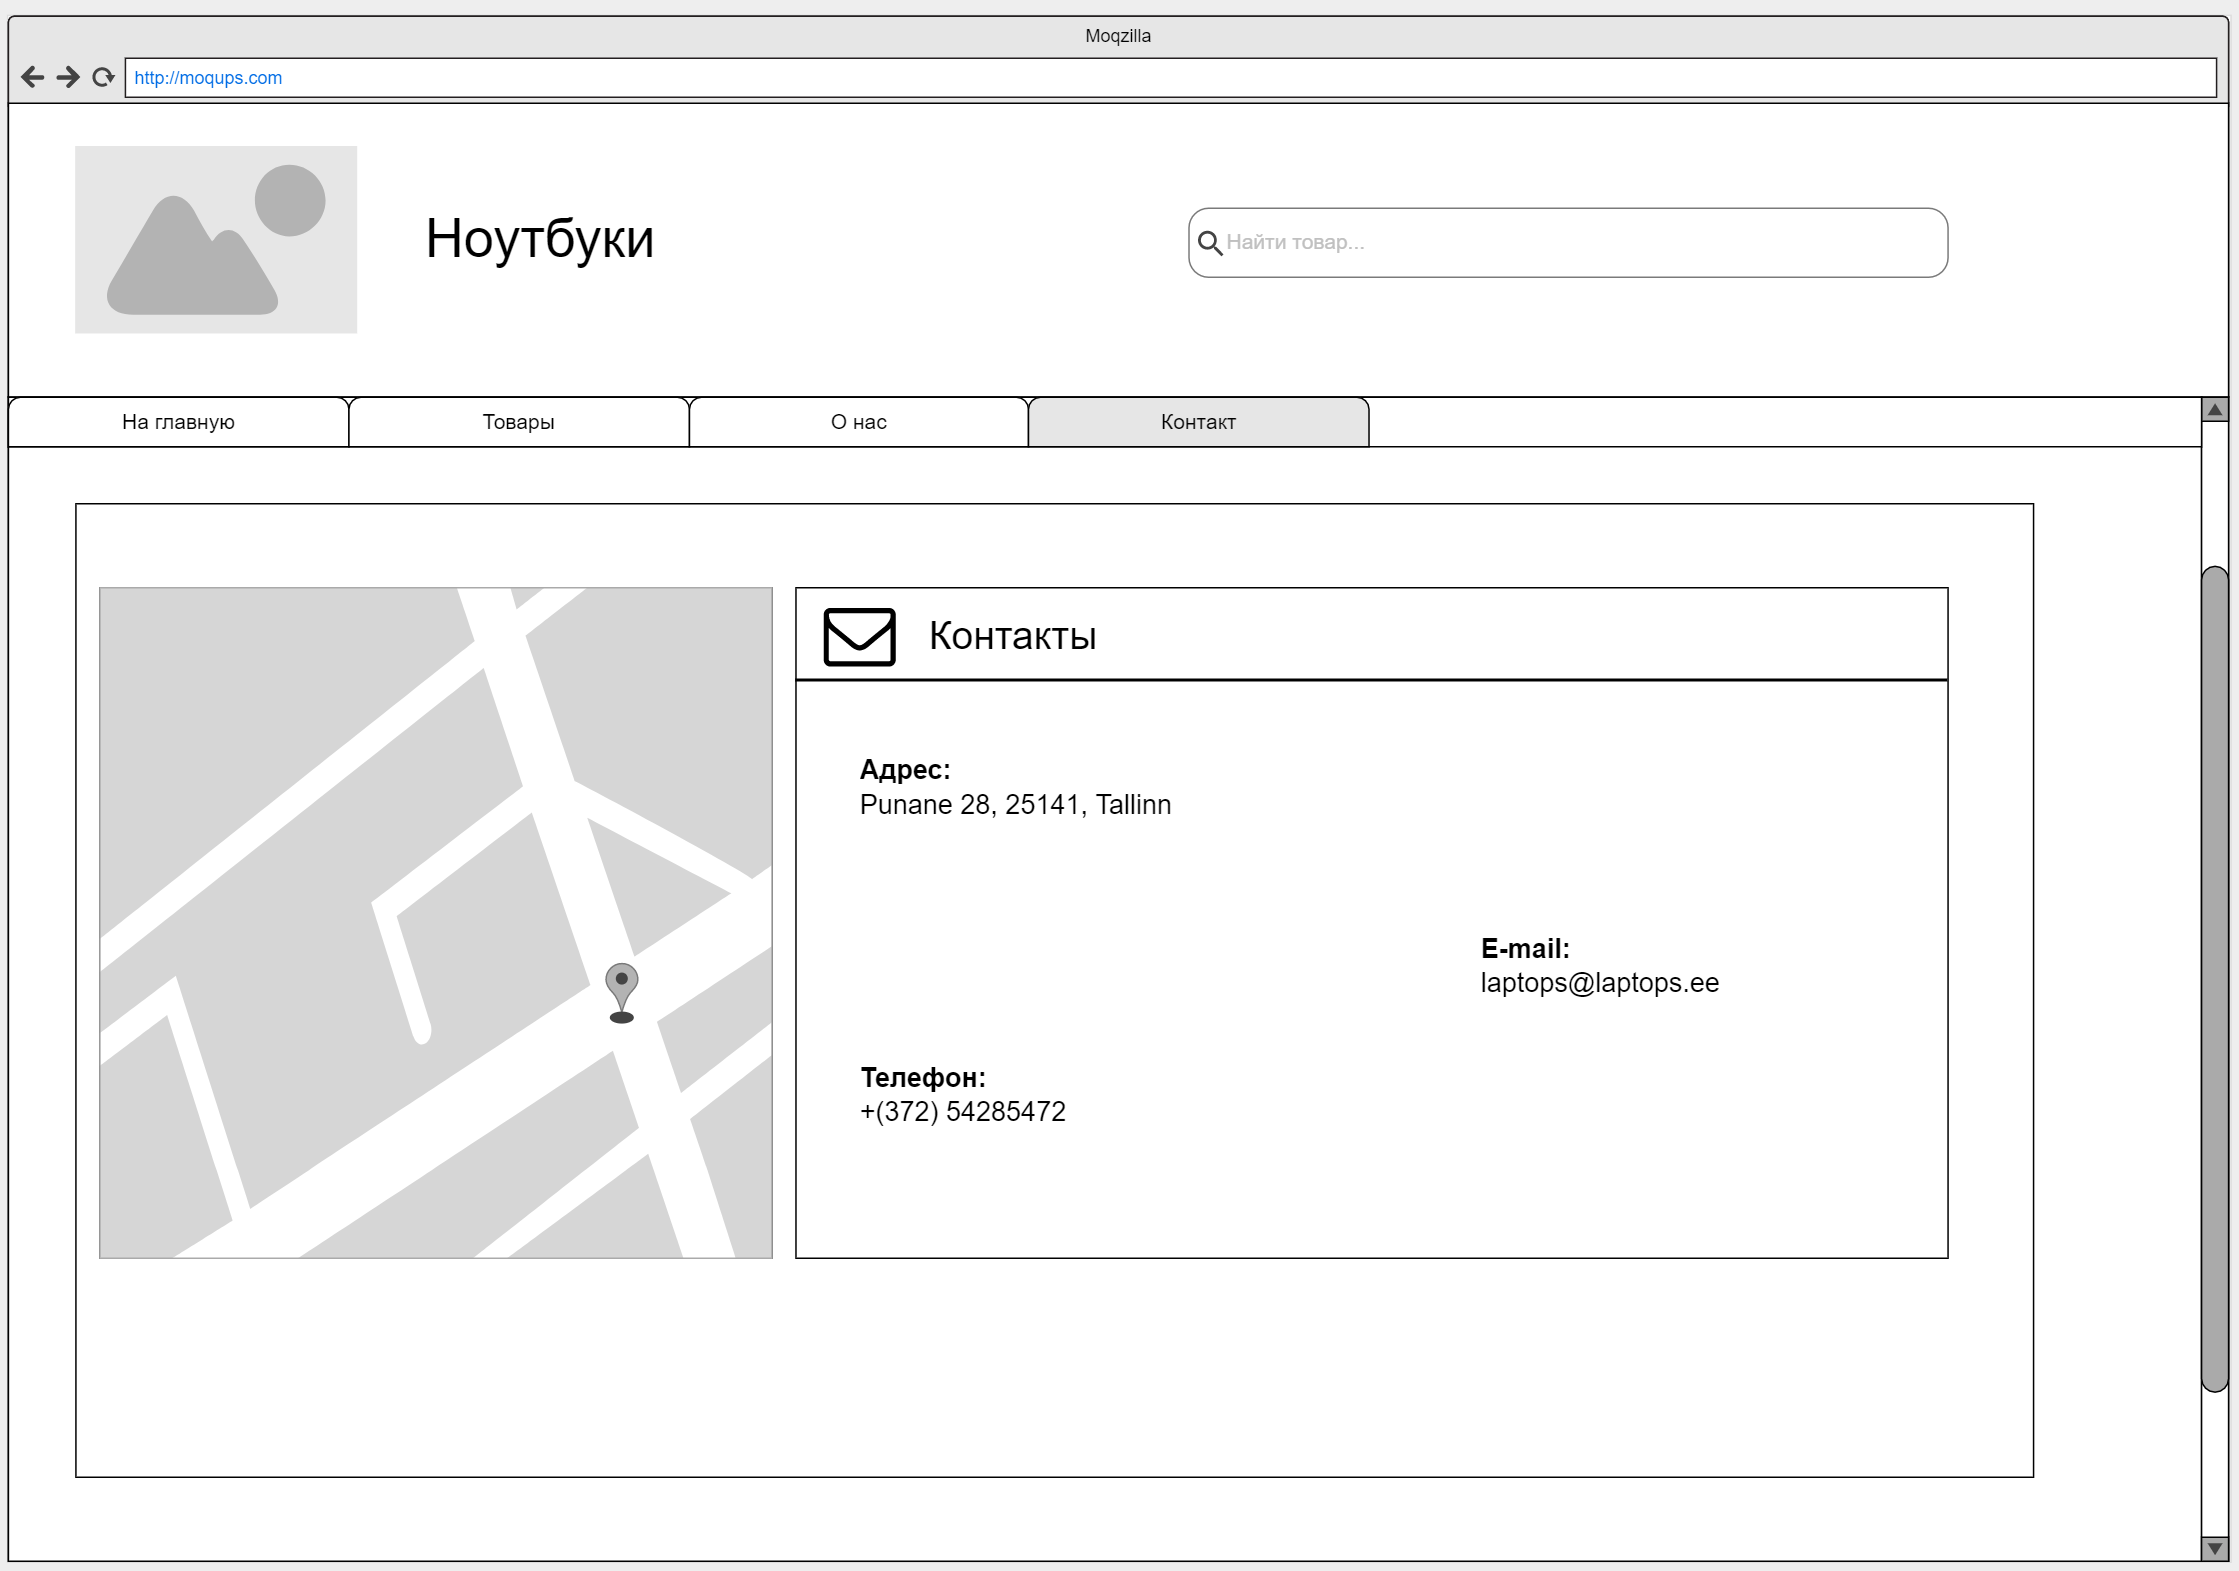Click the E-mail: label
This screenshot has width=2239, height=1571.
(x=1525, y=949)
